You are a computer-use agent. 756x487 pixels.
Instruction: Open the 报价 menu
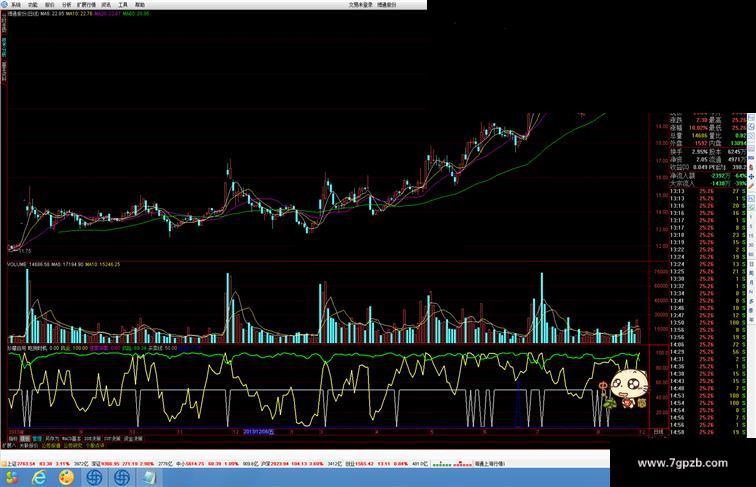coord(50,4)
